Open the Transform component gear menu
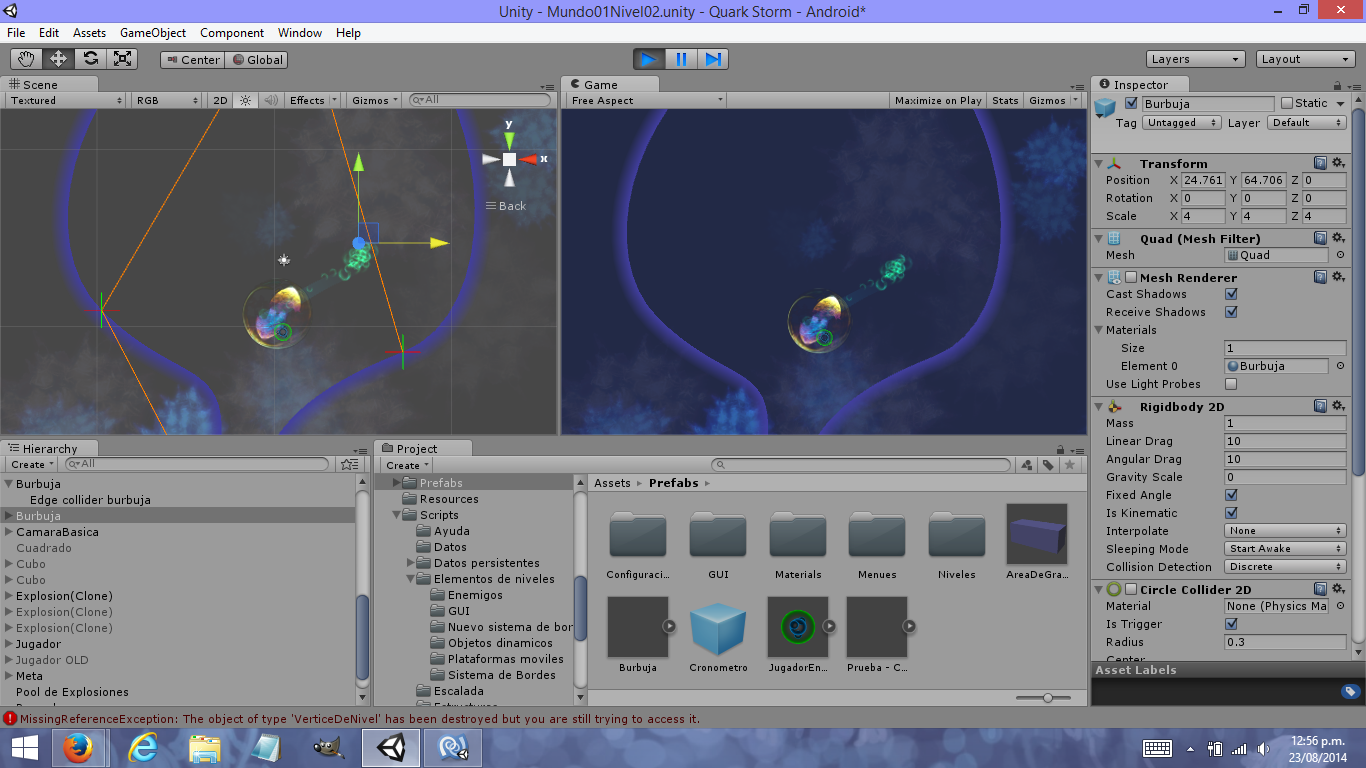 (x=1338, y=163)
